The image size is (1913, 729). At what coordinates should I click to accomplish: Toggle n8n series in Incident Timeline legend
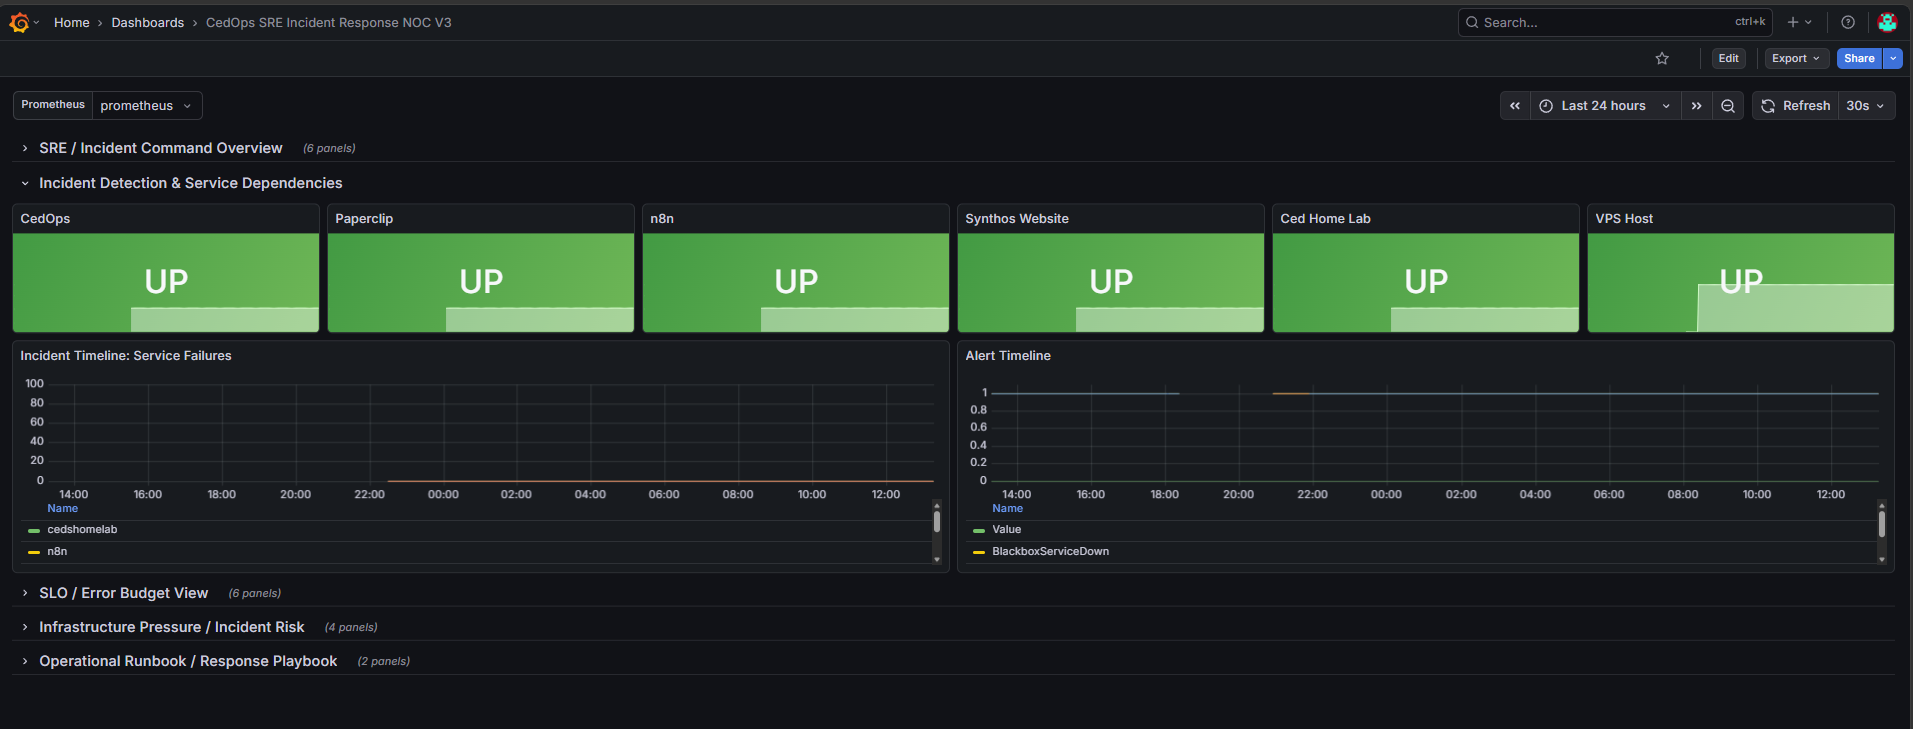(57, 552)
